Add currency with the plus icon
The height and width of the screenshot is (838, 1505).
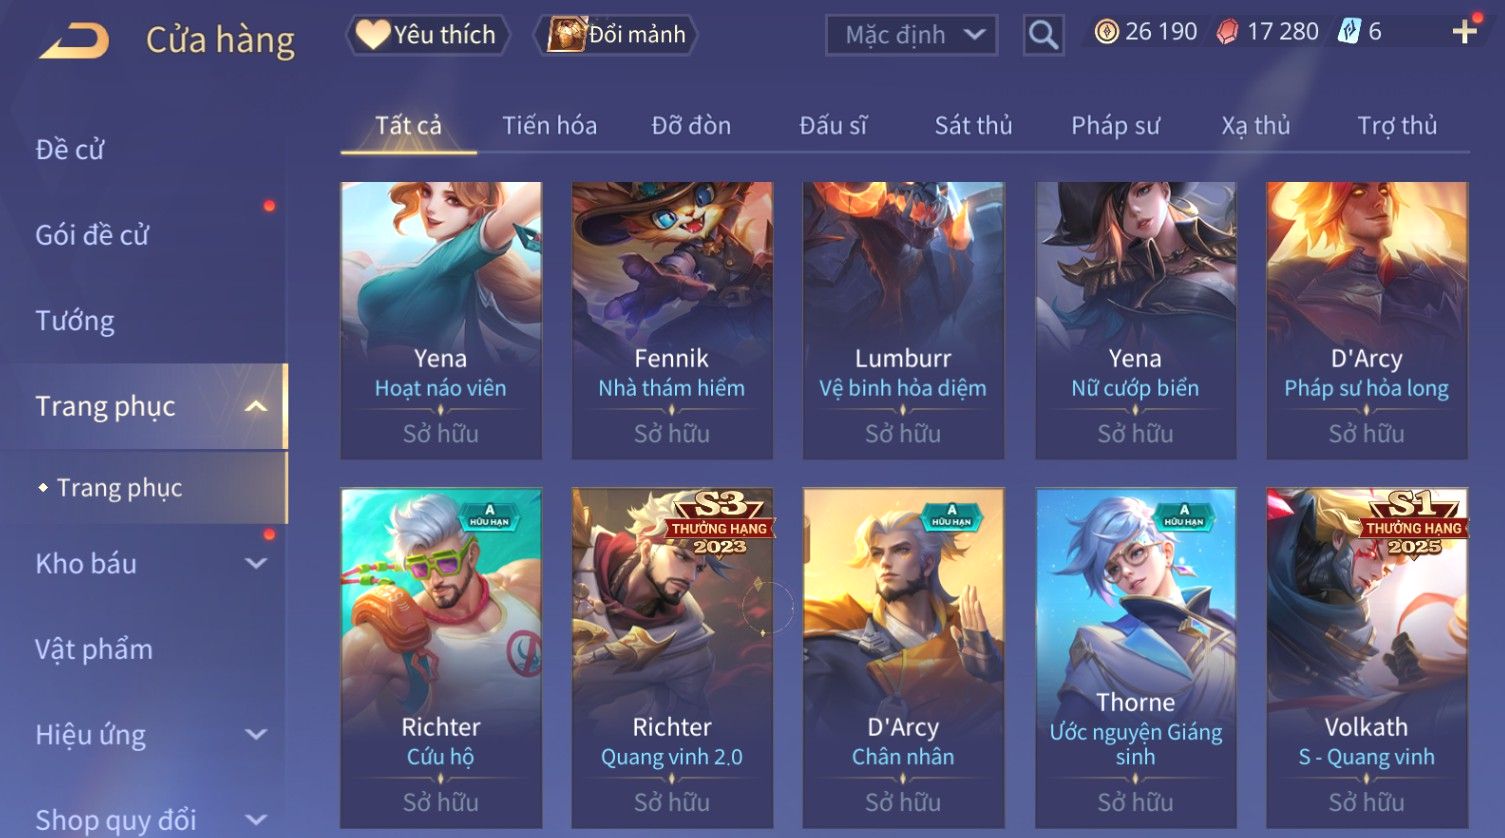pos(1464,32)
